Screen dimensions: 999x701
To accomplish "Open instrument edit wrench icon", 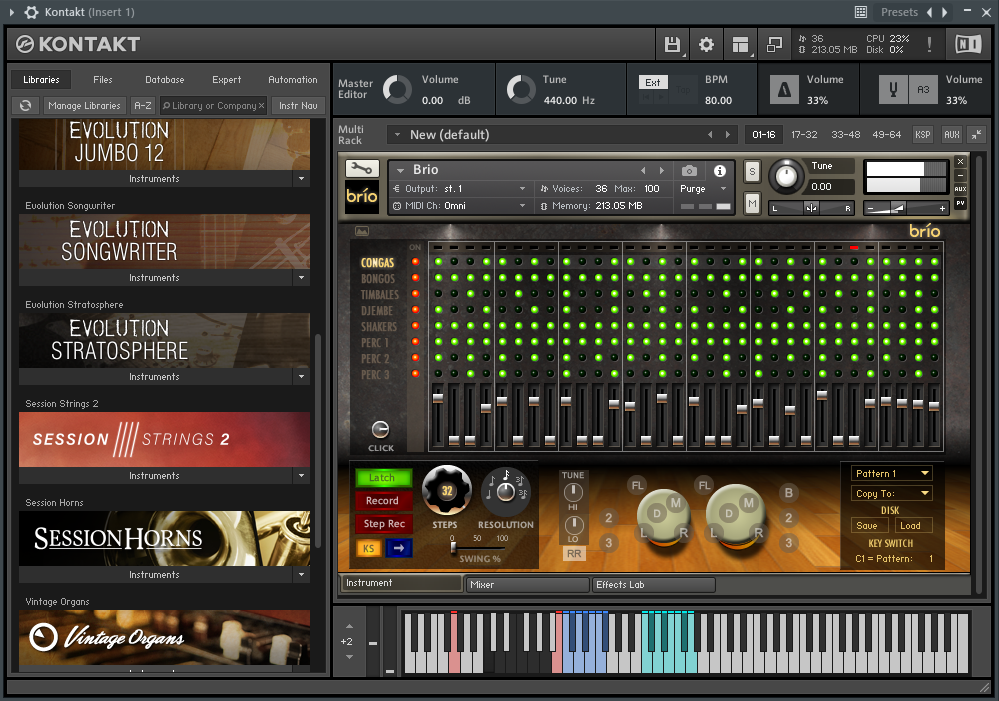I will pyautogui.click(x=362, y=169).
